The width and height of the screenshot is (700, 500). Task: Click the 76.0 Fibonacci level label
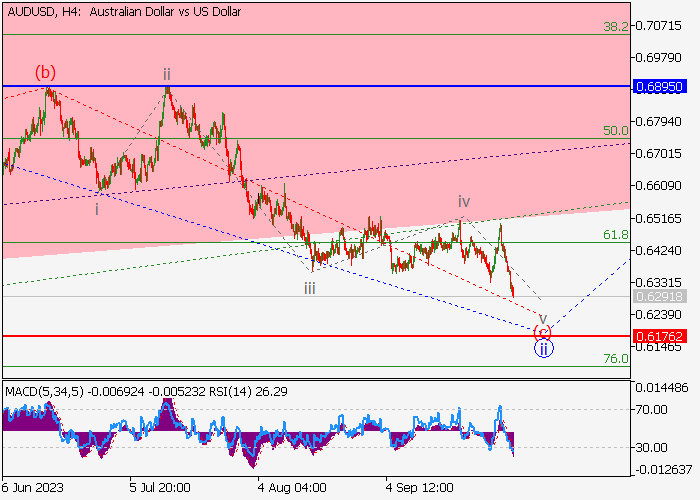pyautogui.click(x=616, y=358)
